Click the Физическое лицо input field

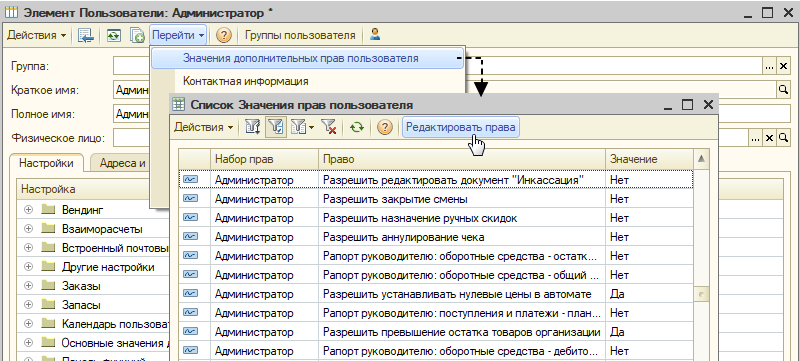coord(131,138)
